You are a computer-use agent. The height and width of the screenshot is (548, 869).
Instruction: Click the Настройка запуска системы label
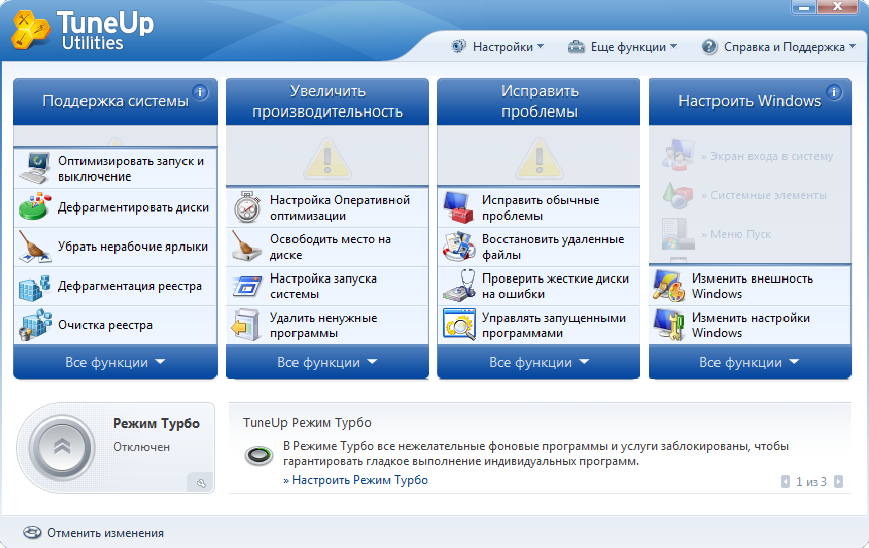tap(324, 286)
